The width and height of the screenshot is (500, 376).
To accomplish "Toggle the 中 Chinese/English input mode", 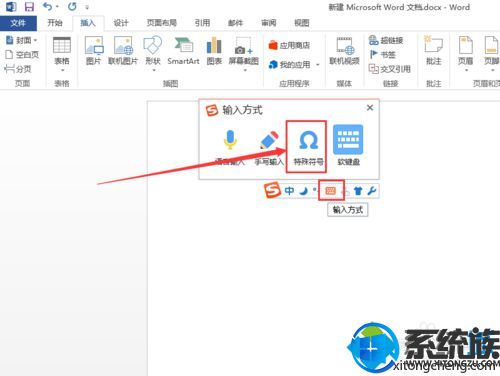I will [289, 191].
